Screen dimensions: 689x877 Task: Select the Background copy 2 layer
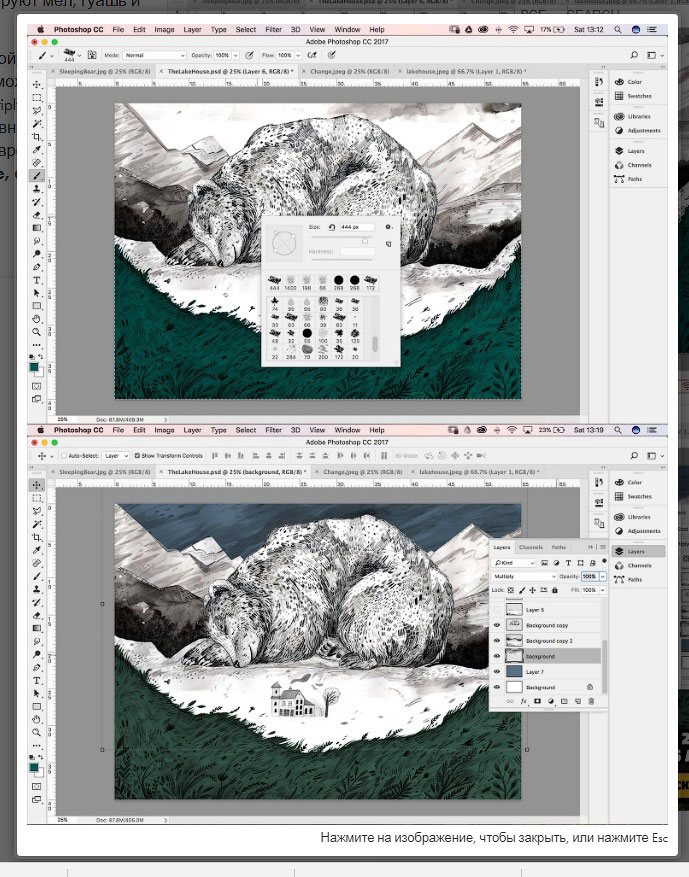click(548, 641)
